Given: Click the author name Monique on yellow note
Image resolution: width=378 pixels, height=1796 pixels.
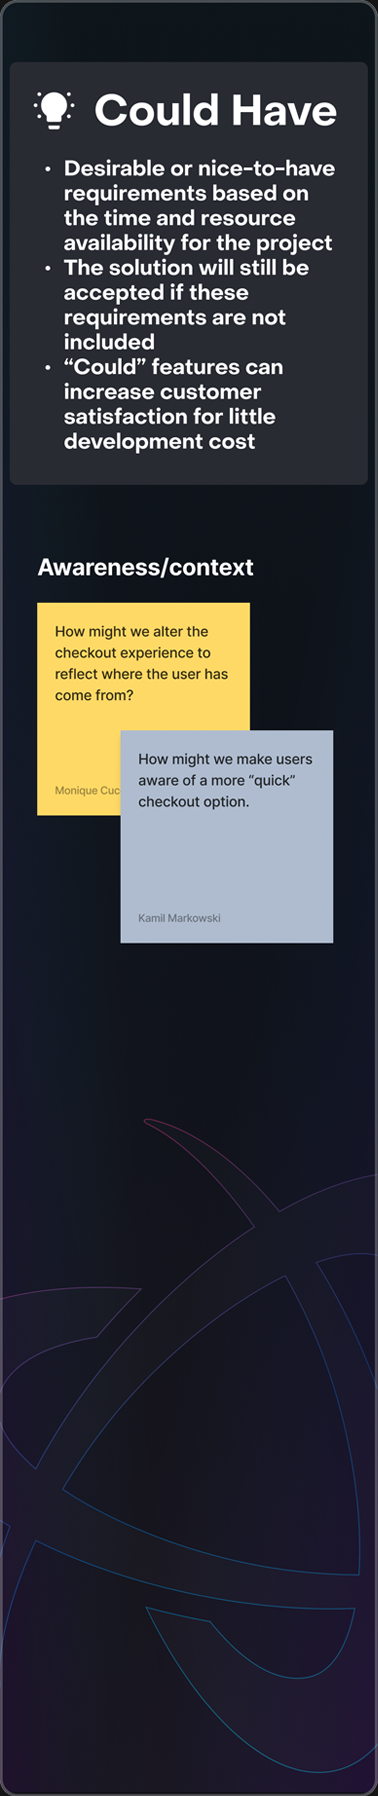Looking at the screenshot, I should pos(87,790).
